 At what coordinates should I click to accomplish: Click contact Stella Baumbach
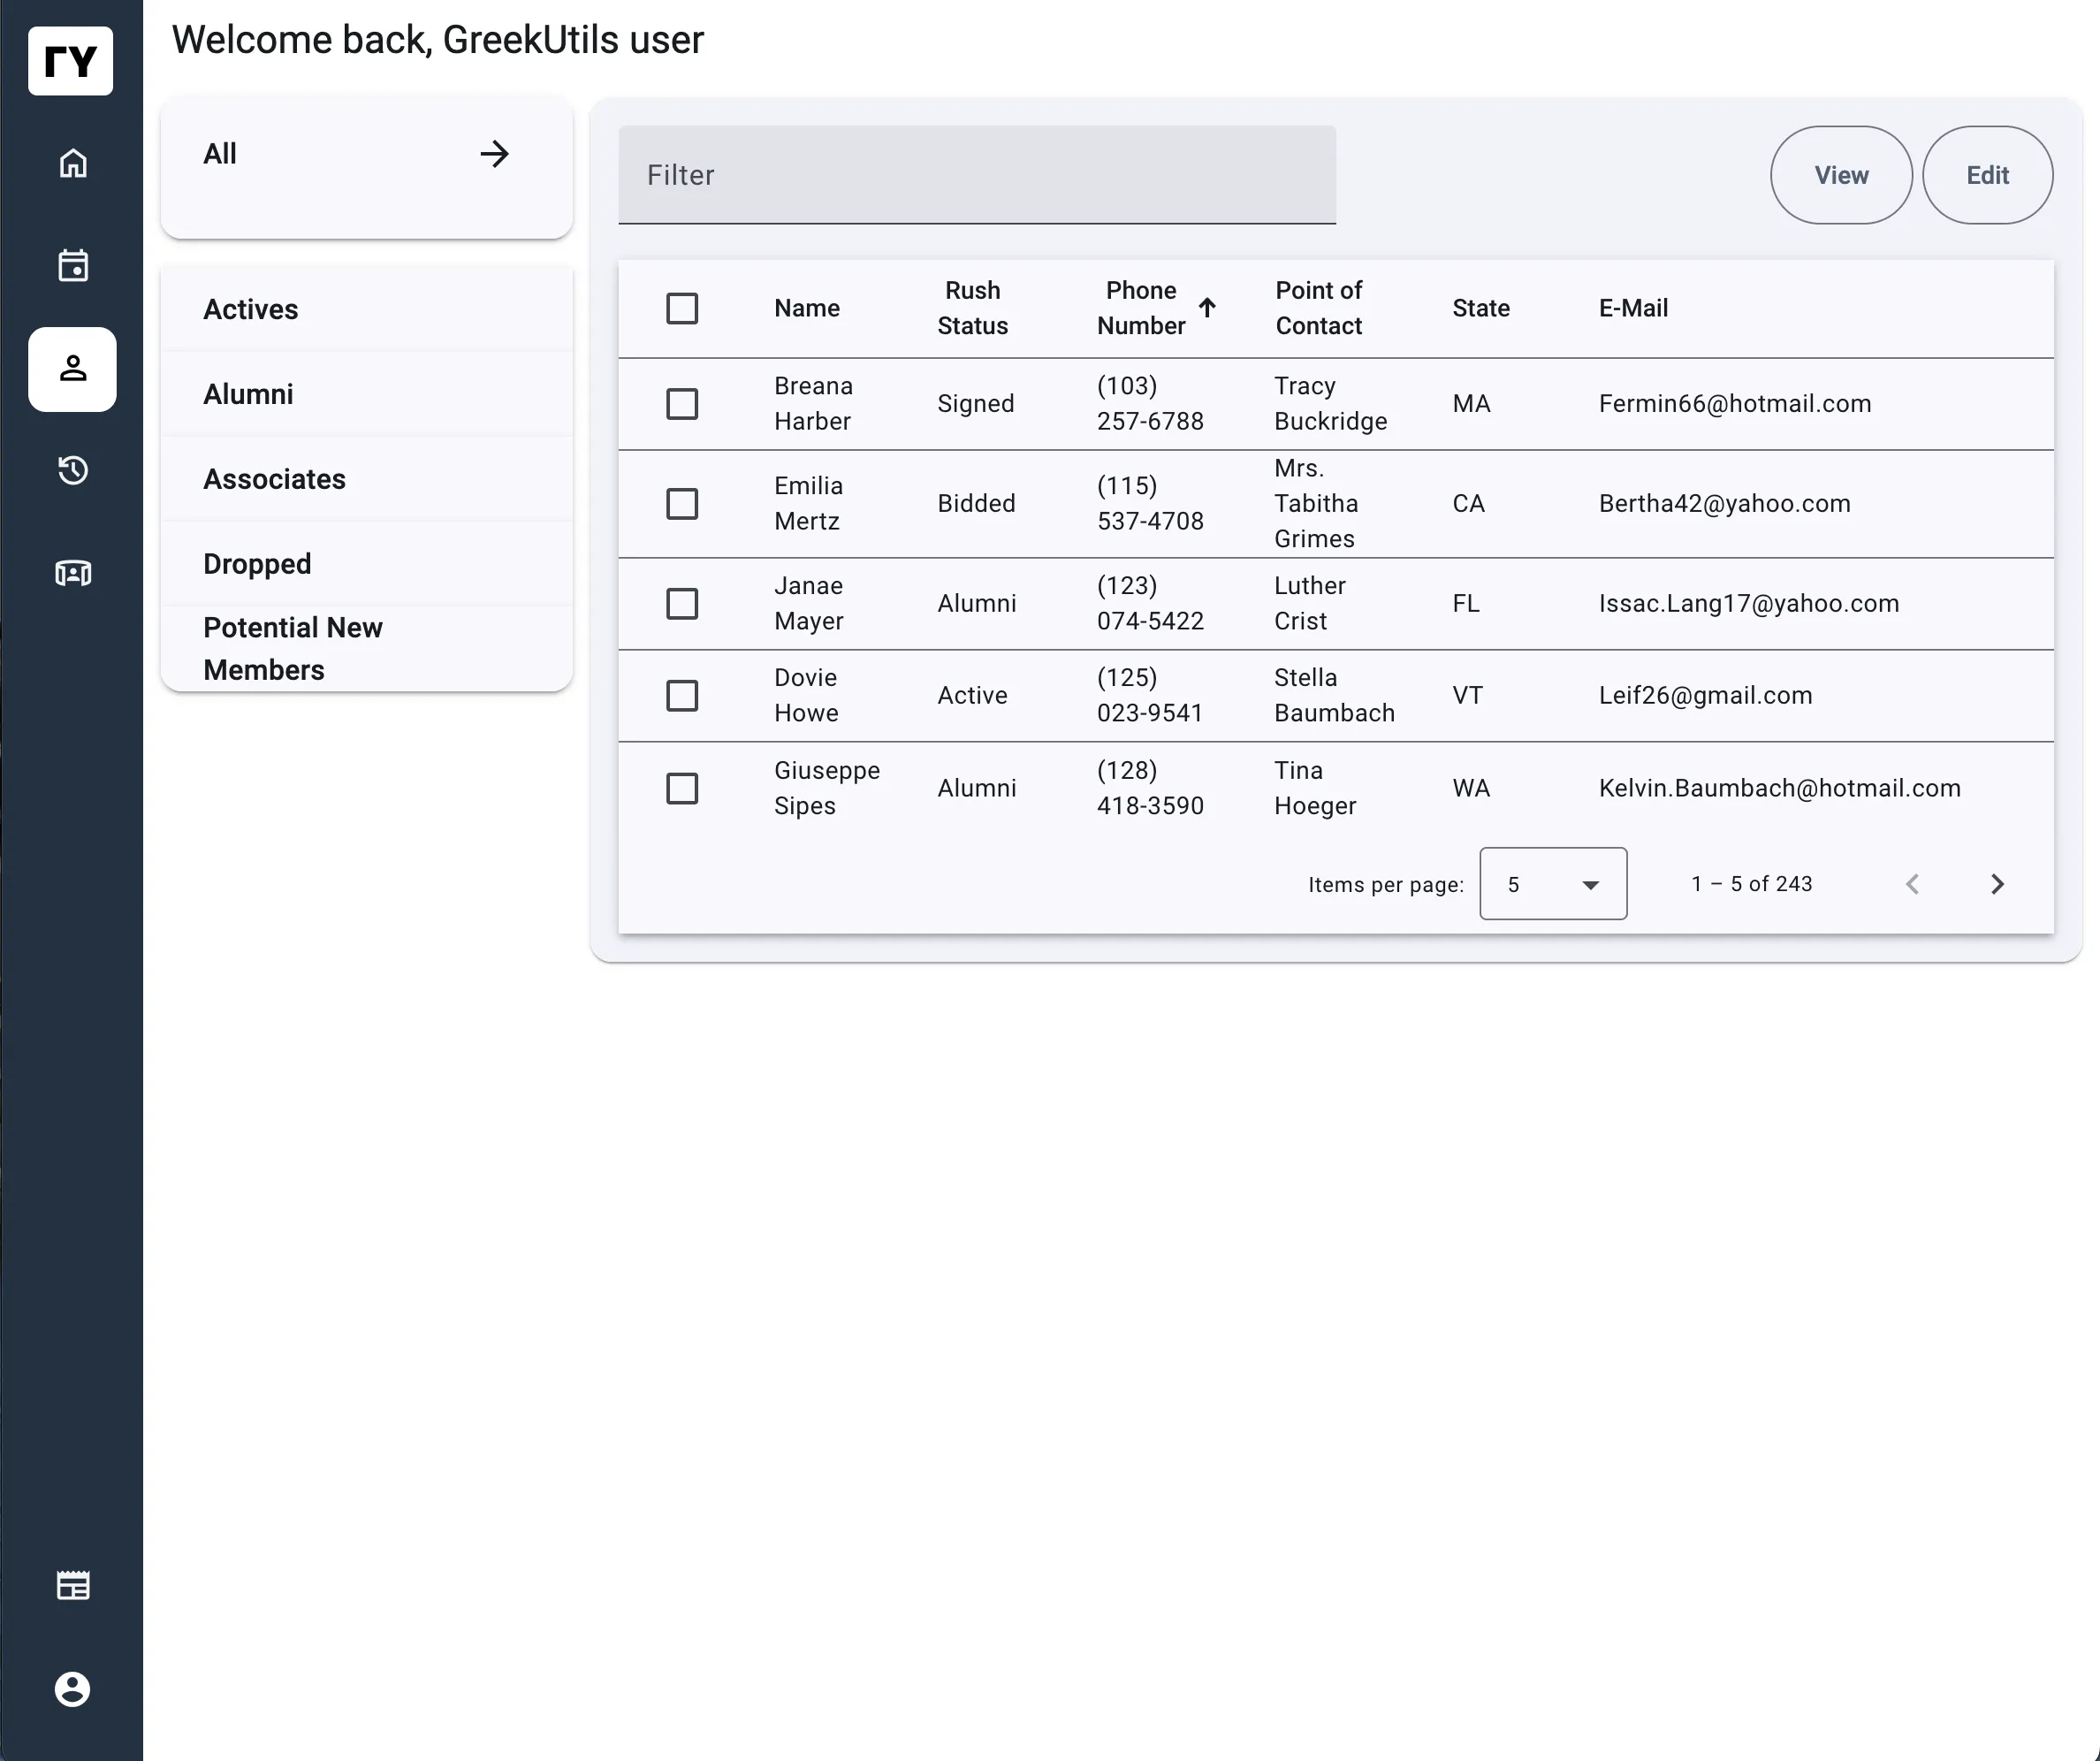click(x=1334, y=696)
